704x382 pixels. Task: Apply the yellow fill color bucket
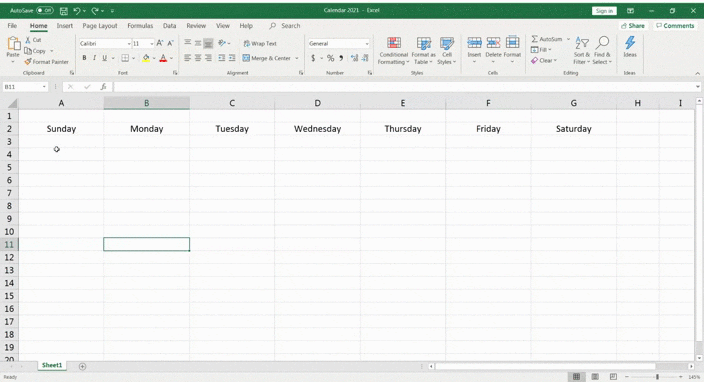[146, 58]
